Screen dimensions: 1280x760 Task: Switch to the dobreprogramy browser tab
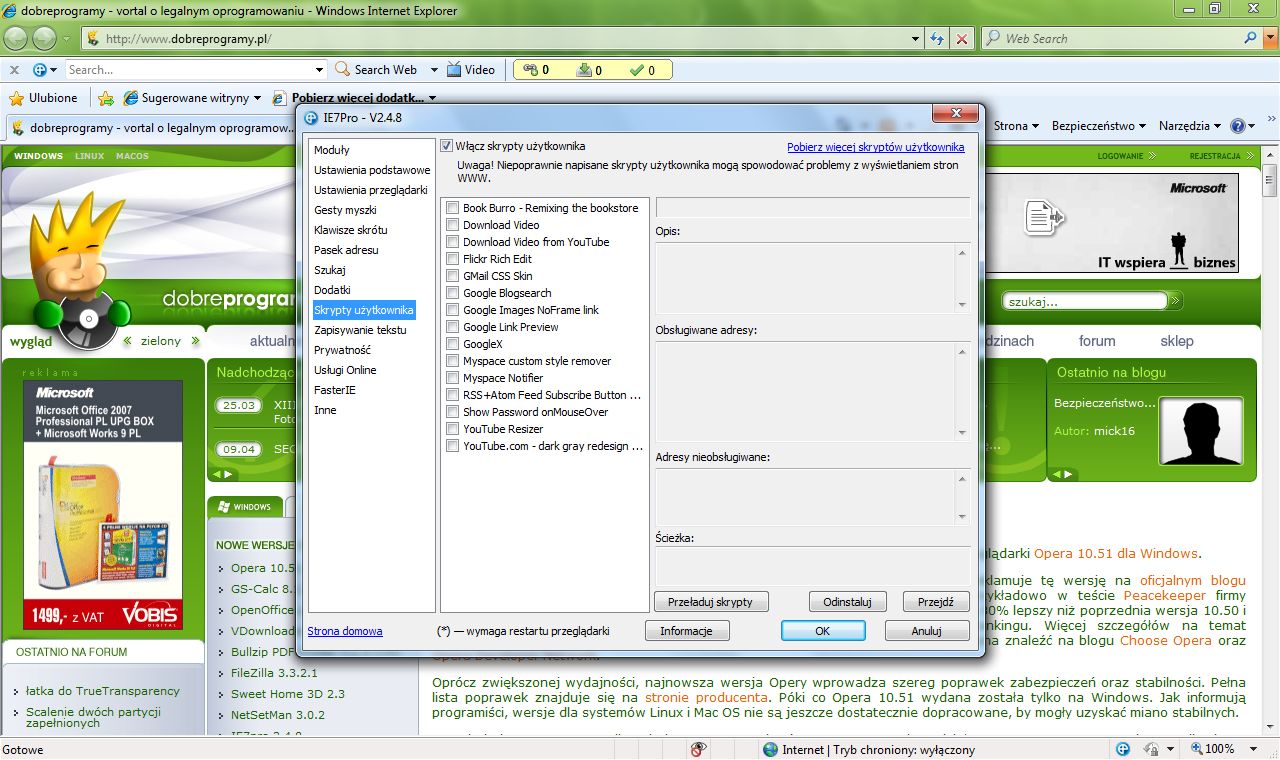[150, 128]
